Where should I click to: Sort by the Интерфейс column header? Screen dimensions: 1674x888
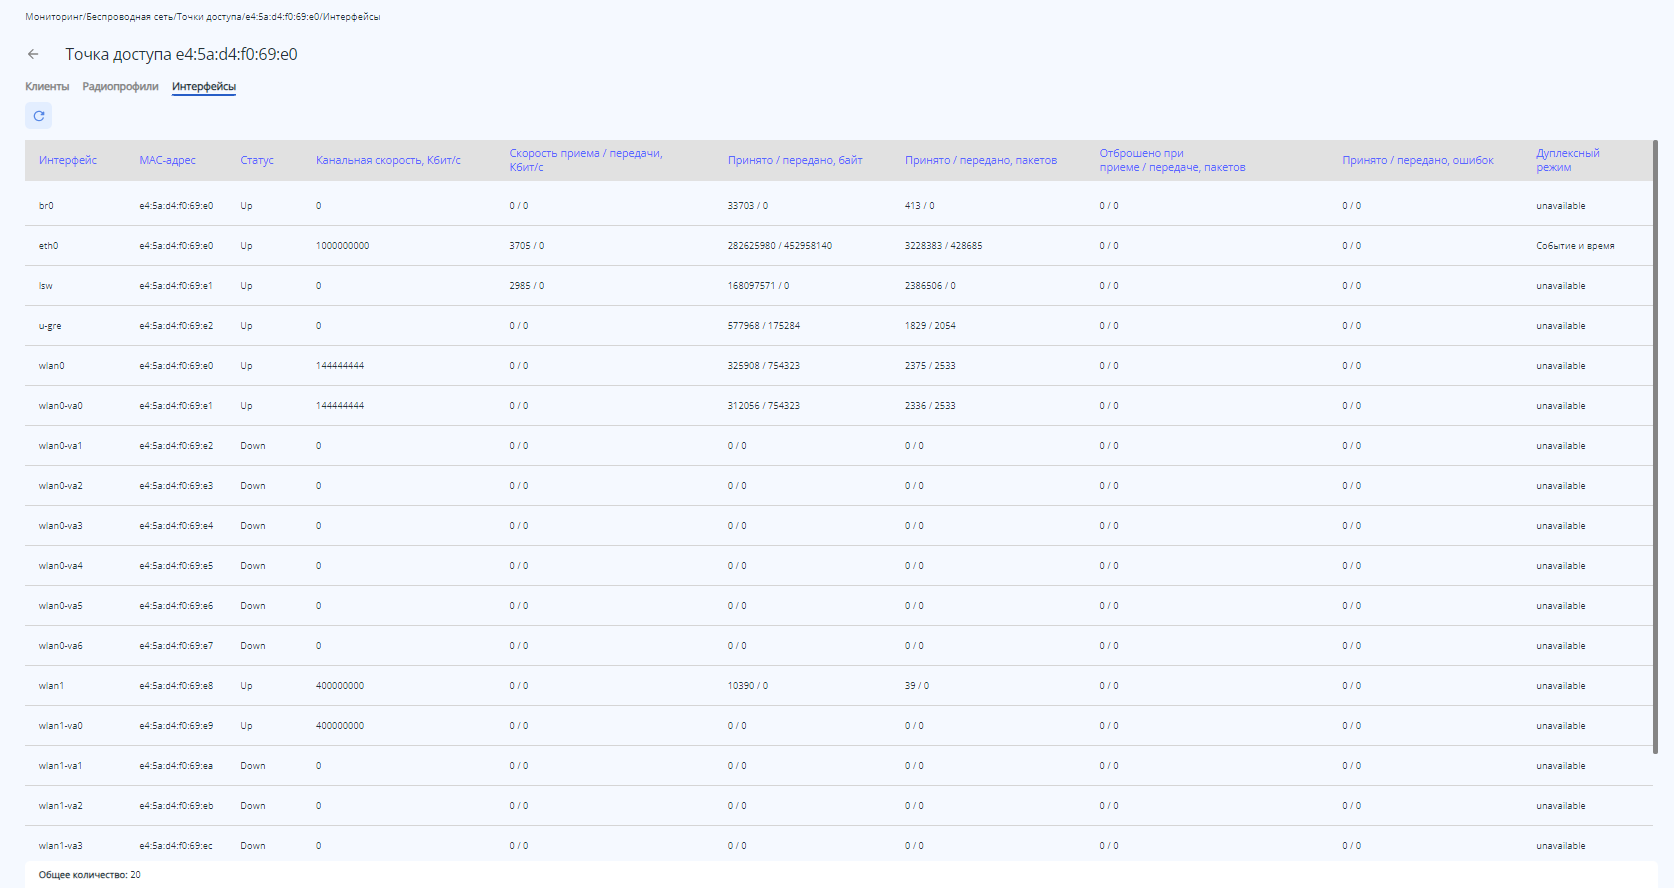click(x=68, y=160)
